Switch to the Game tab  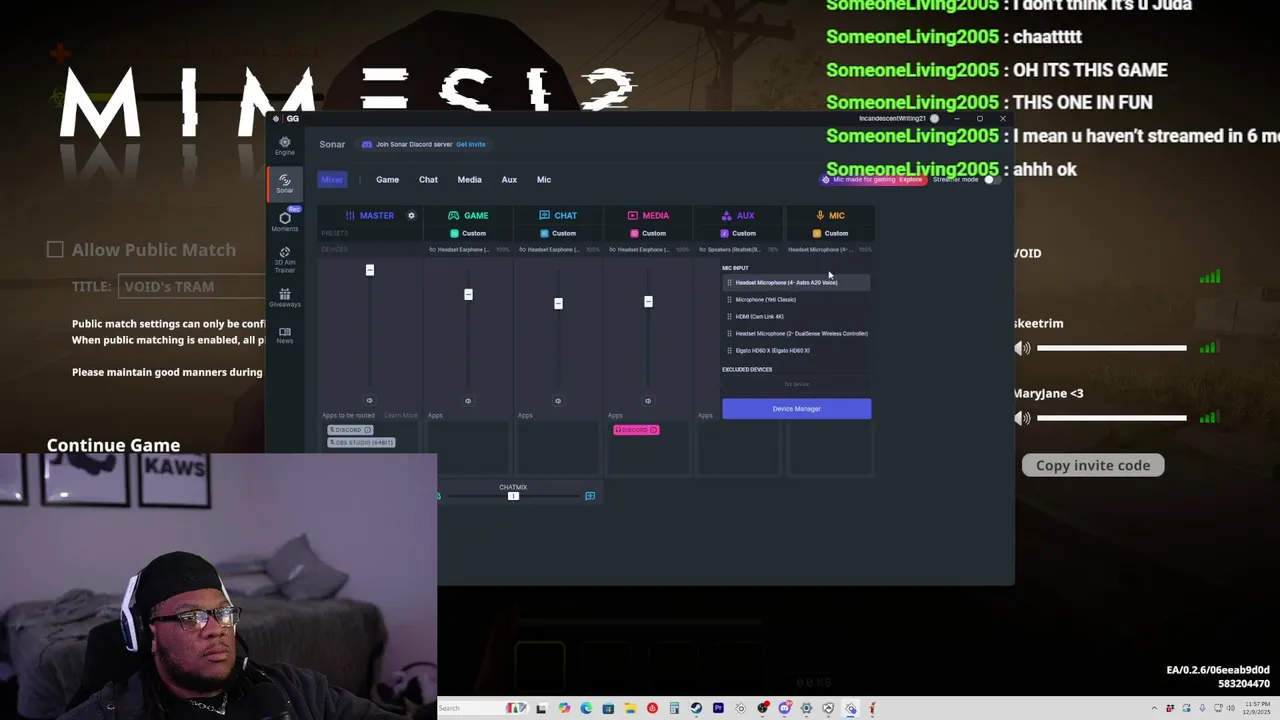[x=387, y=180]
